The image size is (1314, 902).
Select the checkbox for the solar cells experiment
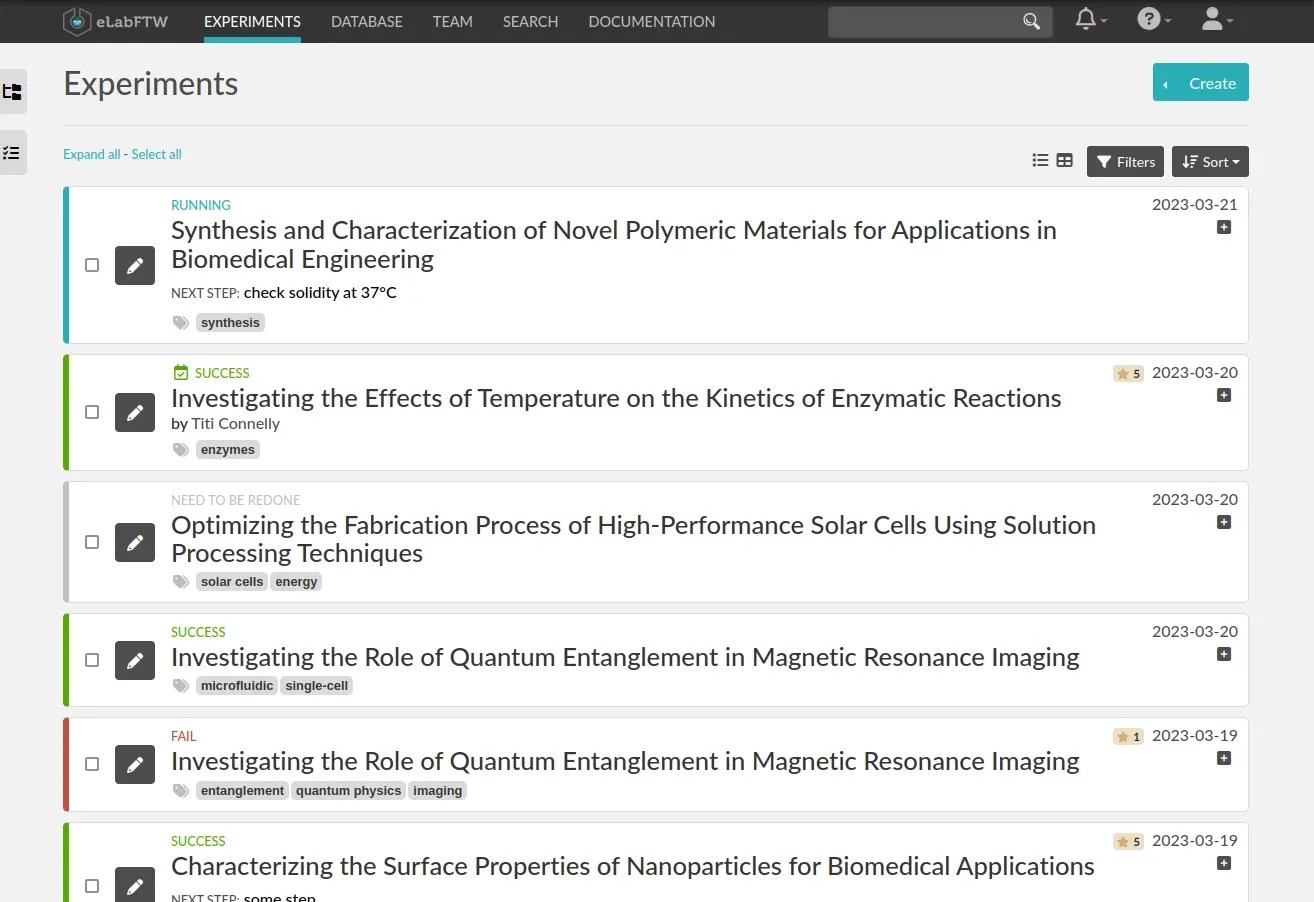click(91, 541)
